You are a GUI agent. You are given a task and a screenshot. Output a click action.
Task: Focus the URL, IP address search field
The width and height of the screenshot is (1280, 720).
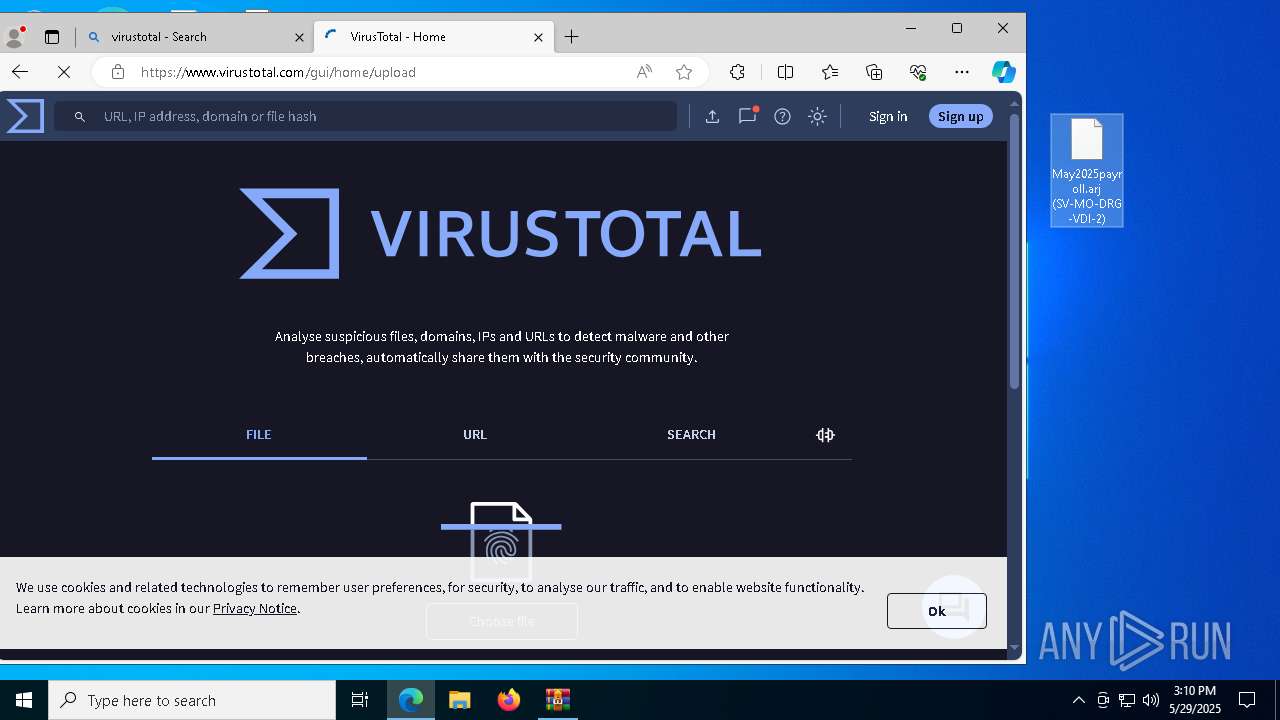pos(366,116)
